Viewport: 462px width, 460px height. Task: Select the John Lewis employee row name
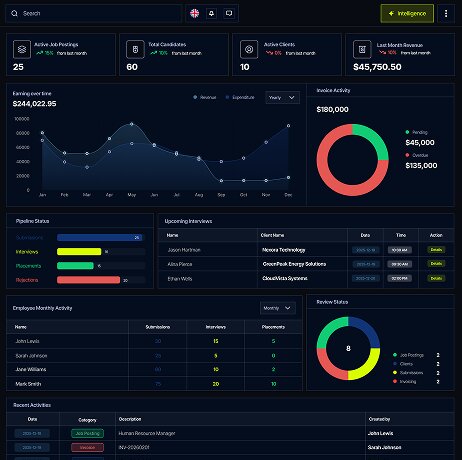pos(27,341)
